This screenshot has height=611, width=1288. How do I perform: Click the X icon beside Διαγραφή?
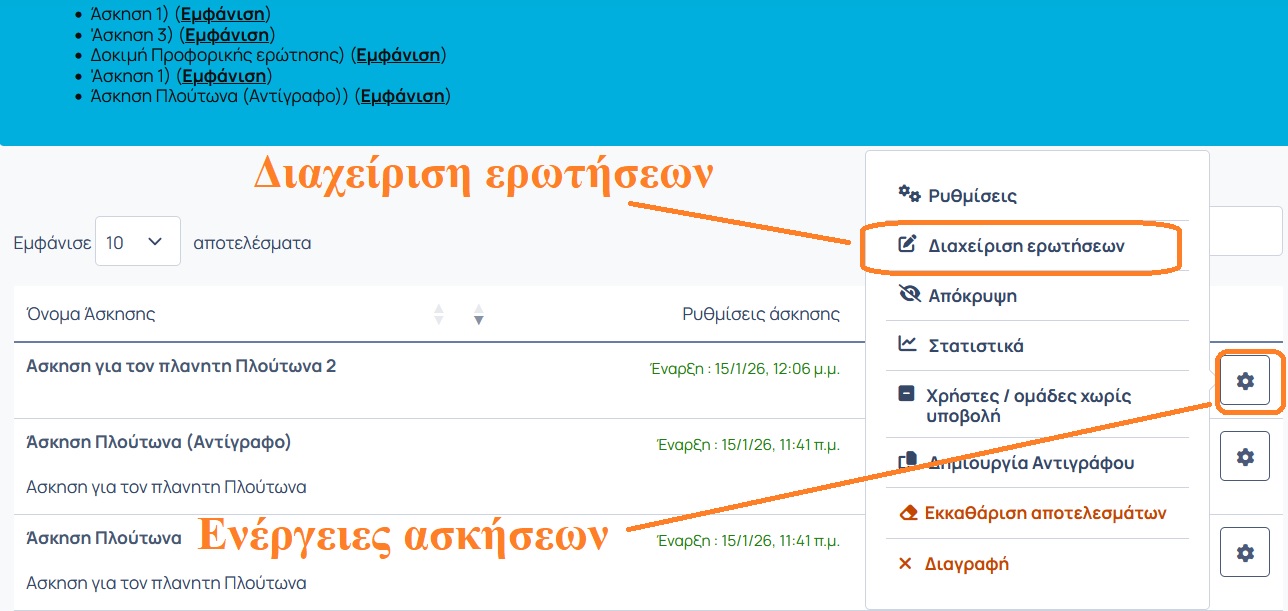click(905, 564)
